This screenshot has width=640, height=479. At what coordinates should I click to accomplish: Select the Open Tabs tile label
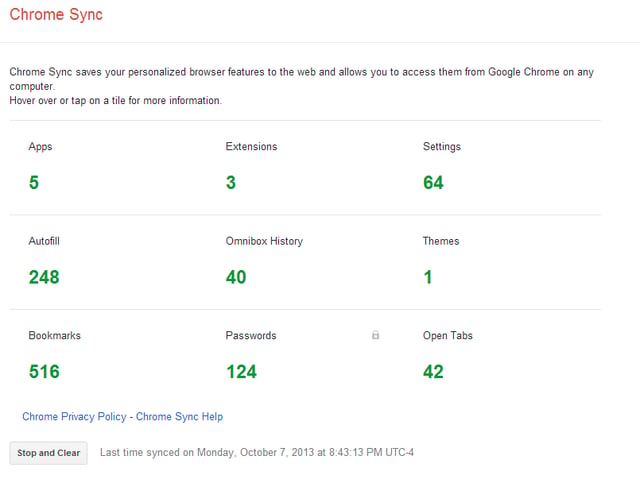(448, 336)
